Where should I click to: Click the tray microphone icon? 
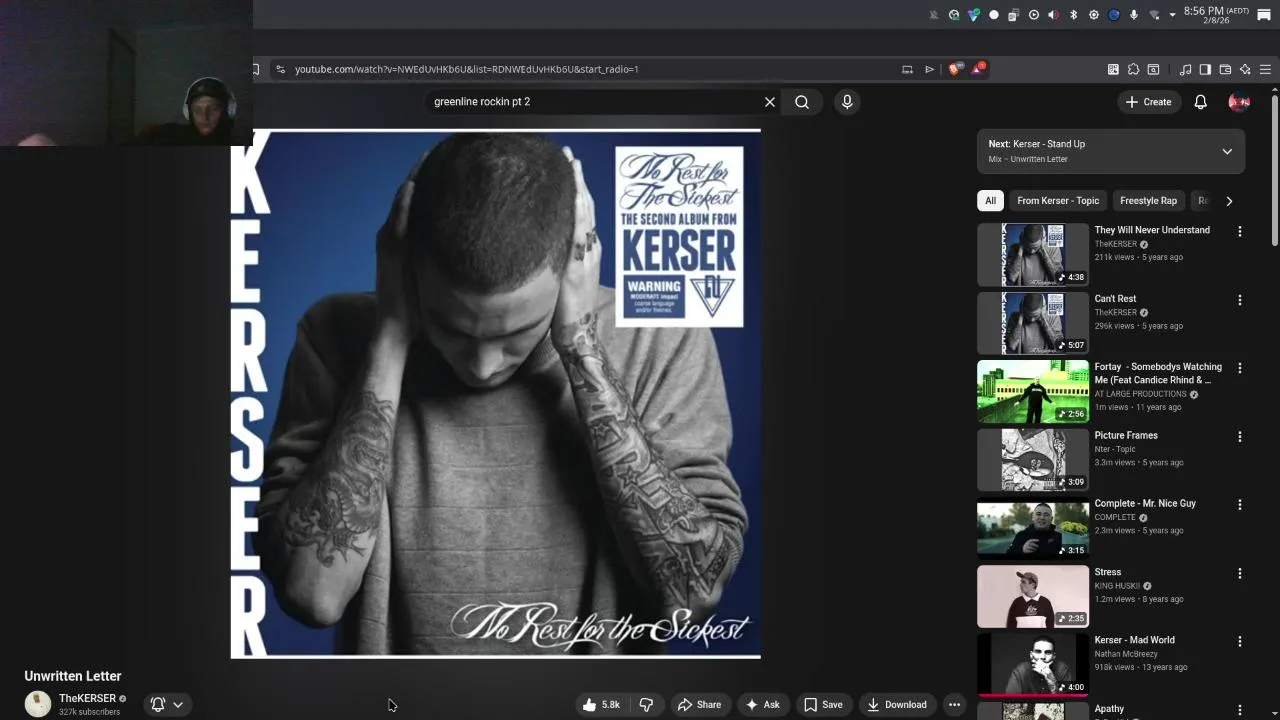pyautogui.click(x=1134, y=15)
